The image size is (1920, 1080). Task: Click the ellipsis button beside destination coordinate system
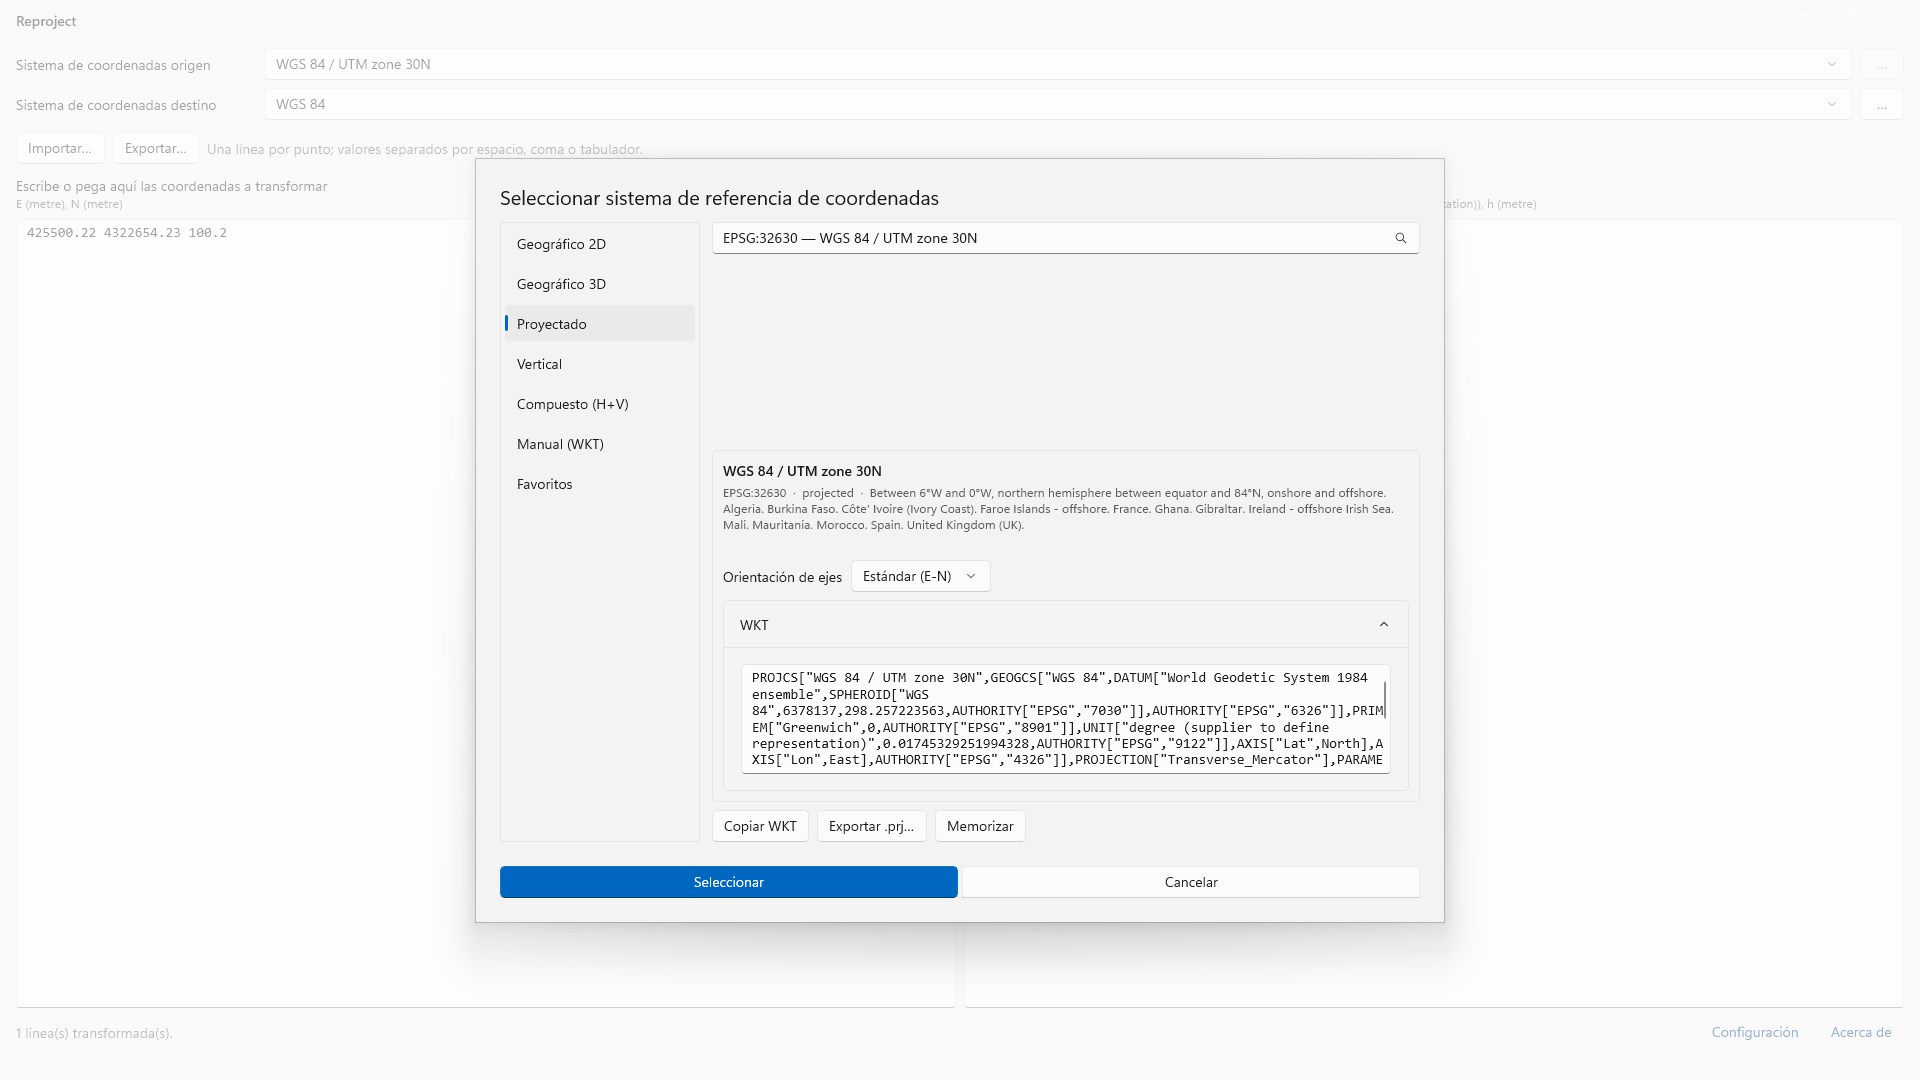click(x=1881, y=104)
